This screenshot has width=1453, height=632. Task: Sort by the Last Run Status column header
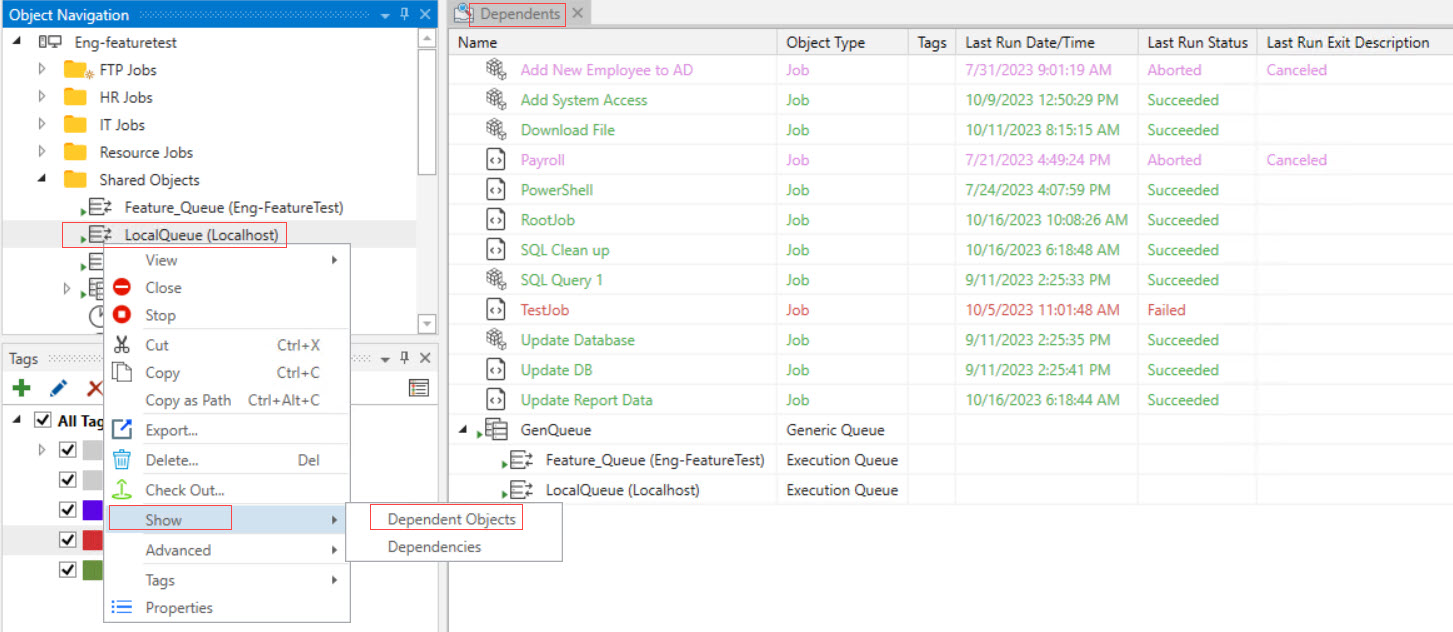(1197, 42)
